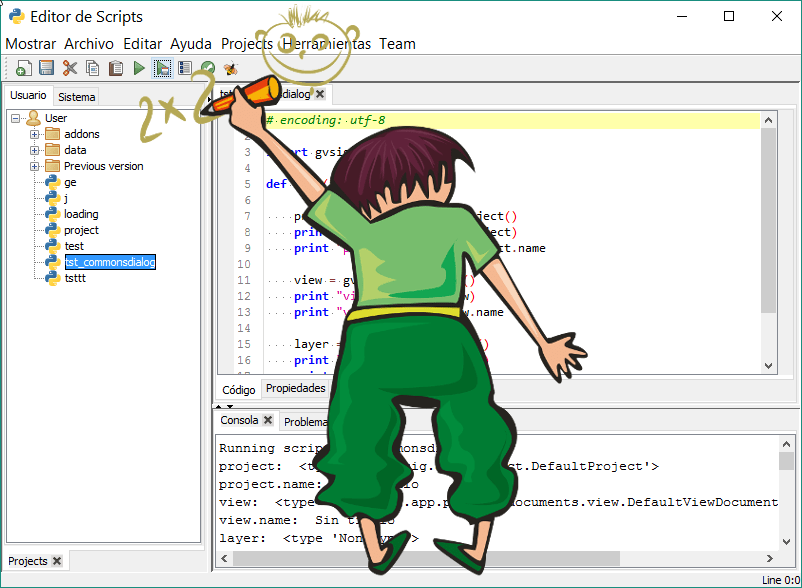This screenshot has width=802, height=588.
Task: Click the Save floppy disk icon
Action: 46,68
